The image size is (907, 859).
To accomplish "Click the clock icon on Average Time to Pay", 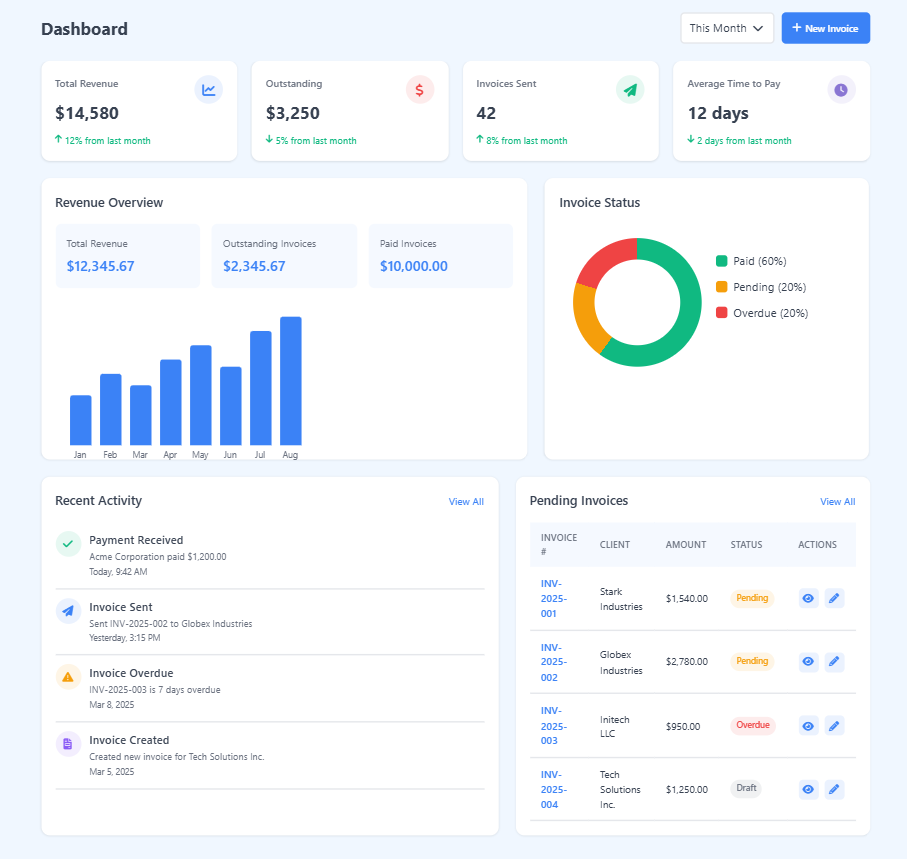I will 841,89.
